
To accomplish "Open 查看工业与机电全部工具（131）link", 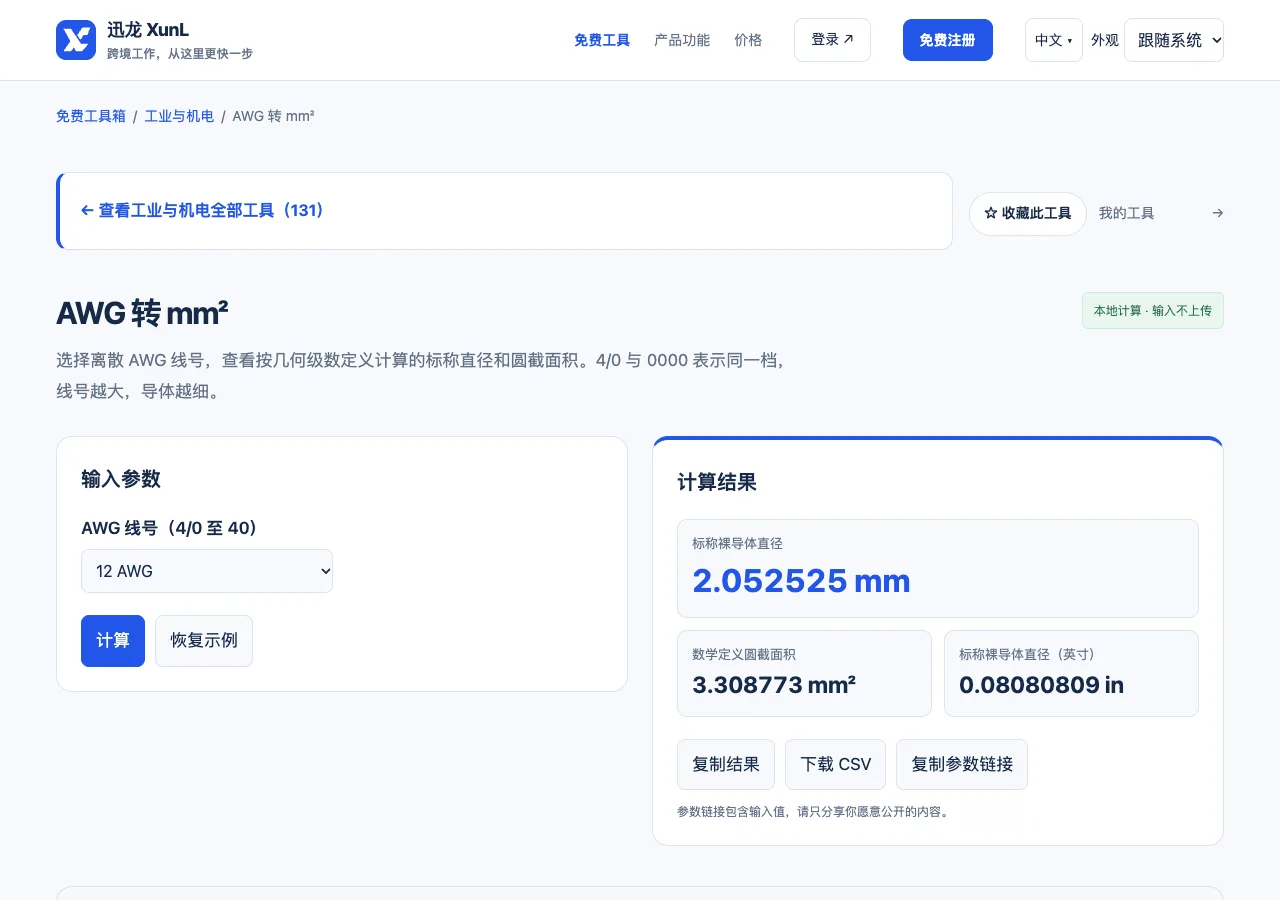I will pos(203,211).
